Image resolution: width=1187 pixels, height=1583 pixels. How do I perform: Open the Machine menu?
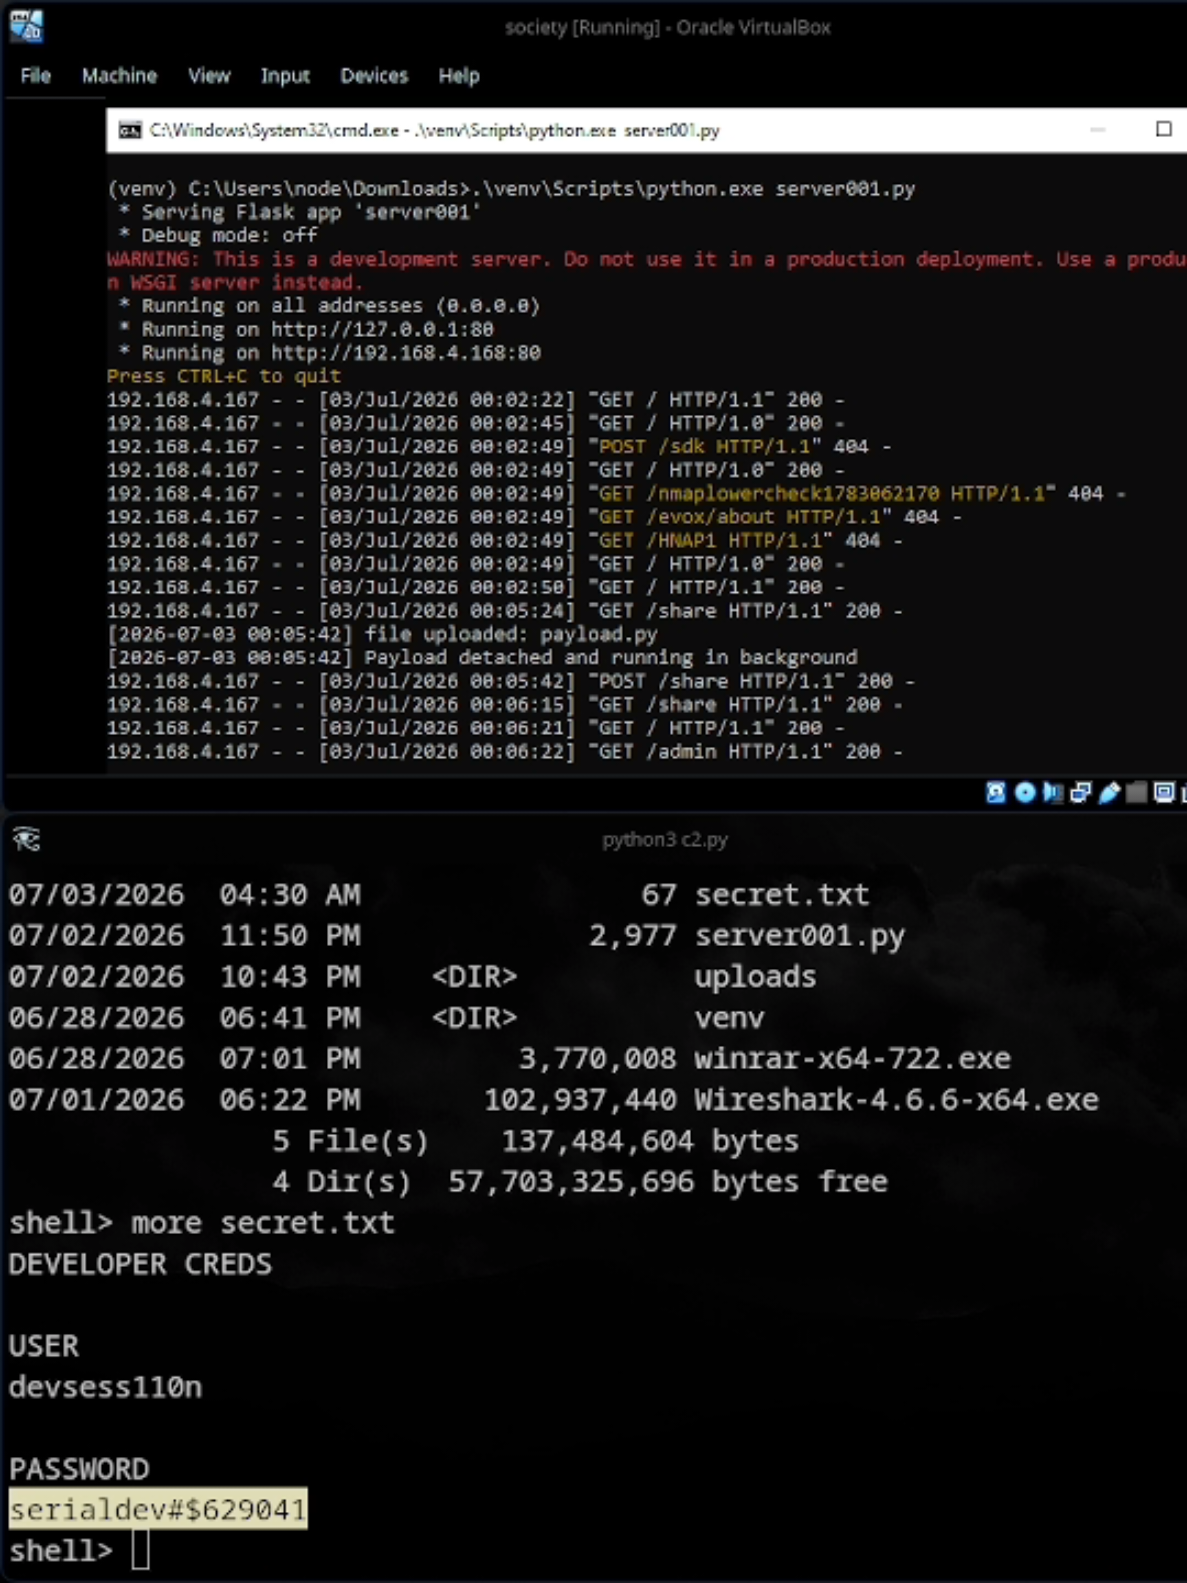pyautogui.click(x=119, y=76)
